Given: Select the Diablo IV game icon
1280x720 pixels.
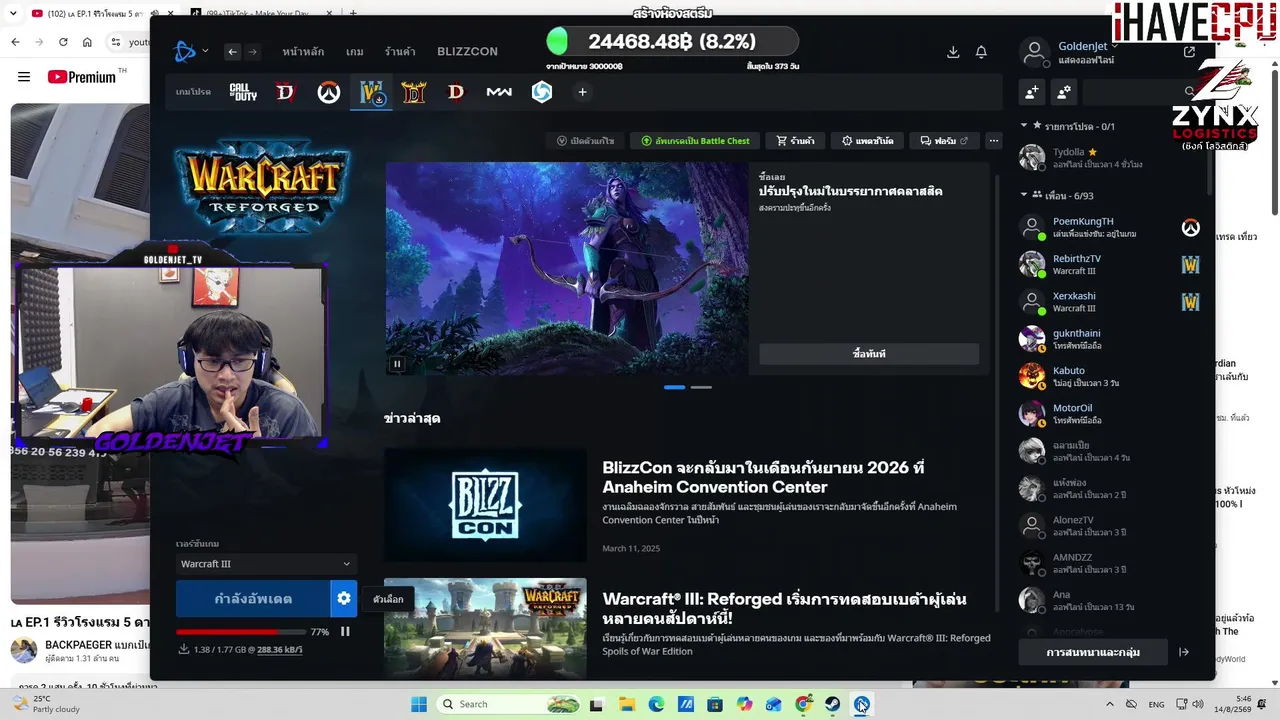Looking at the screenshot, I should 286,92.
